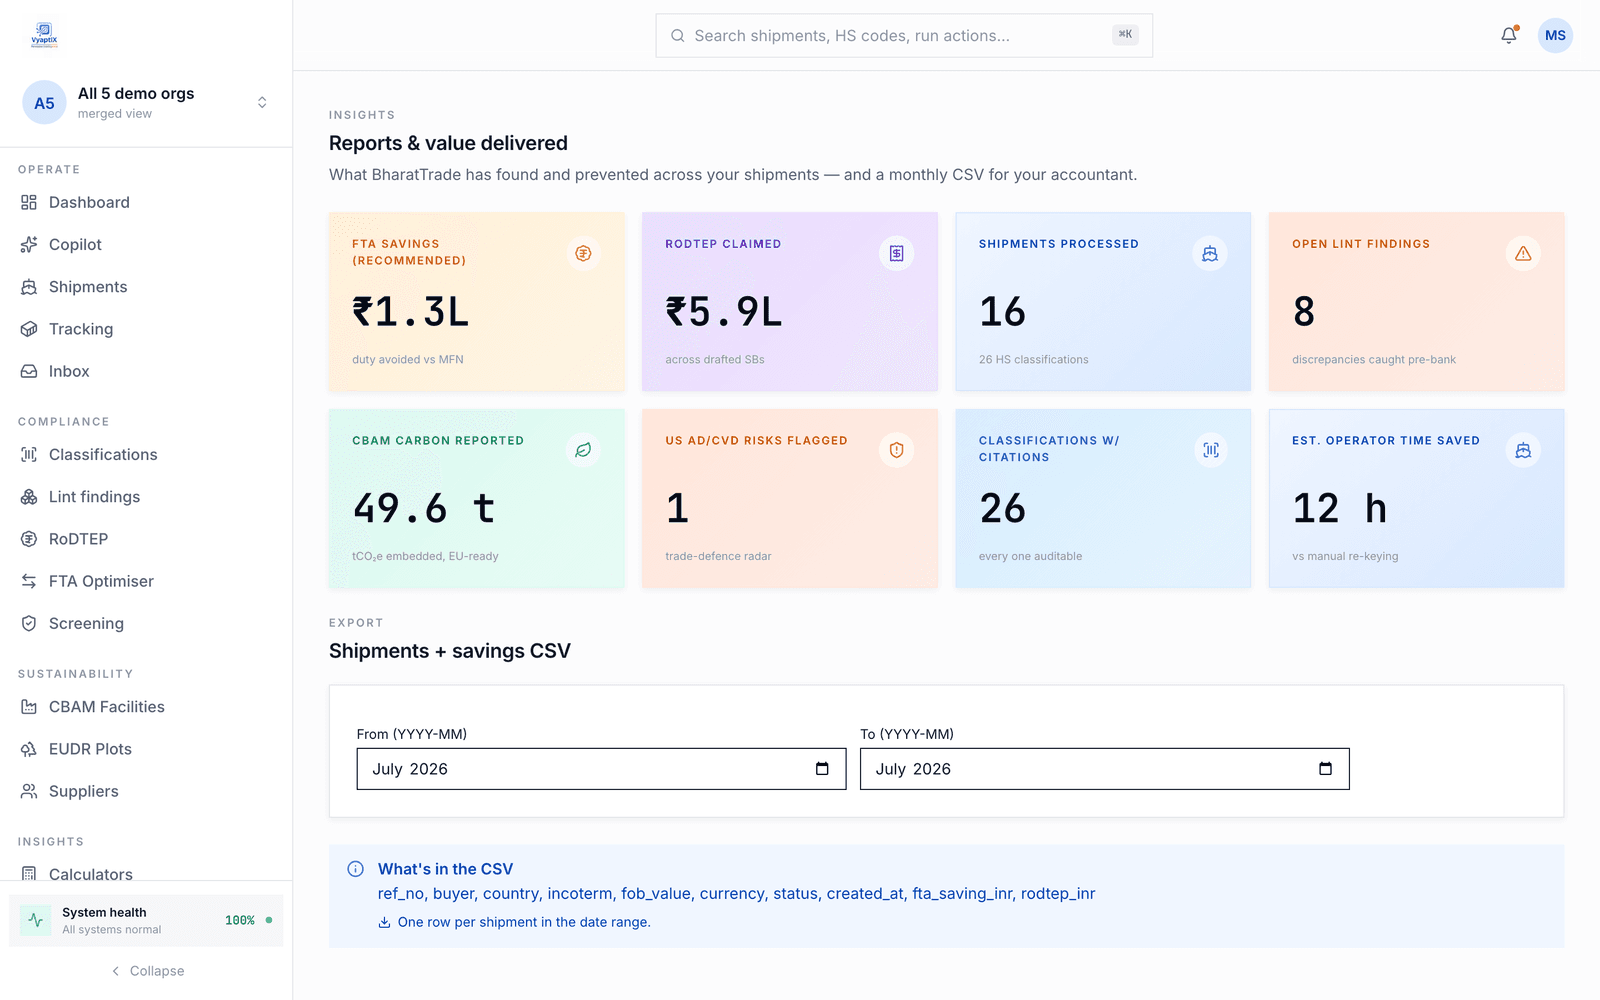Screen dimensions: 1600x1000
Task: Click the Calculators icon in sidebar
Action: pos(29,874)
